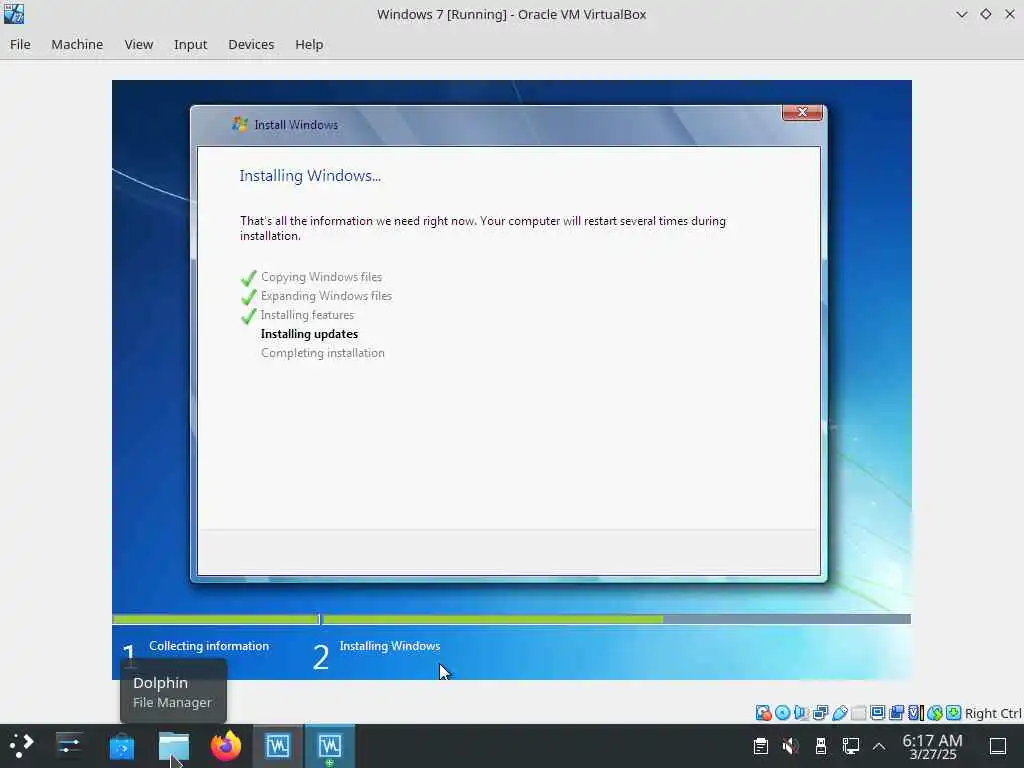The width and height of the screenshot is (1024, 768).
Task: Click the recording indicator icon
Action: click(897, 712)
